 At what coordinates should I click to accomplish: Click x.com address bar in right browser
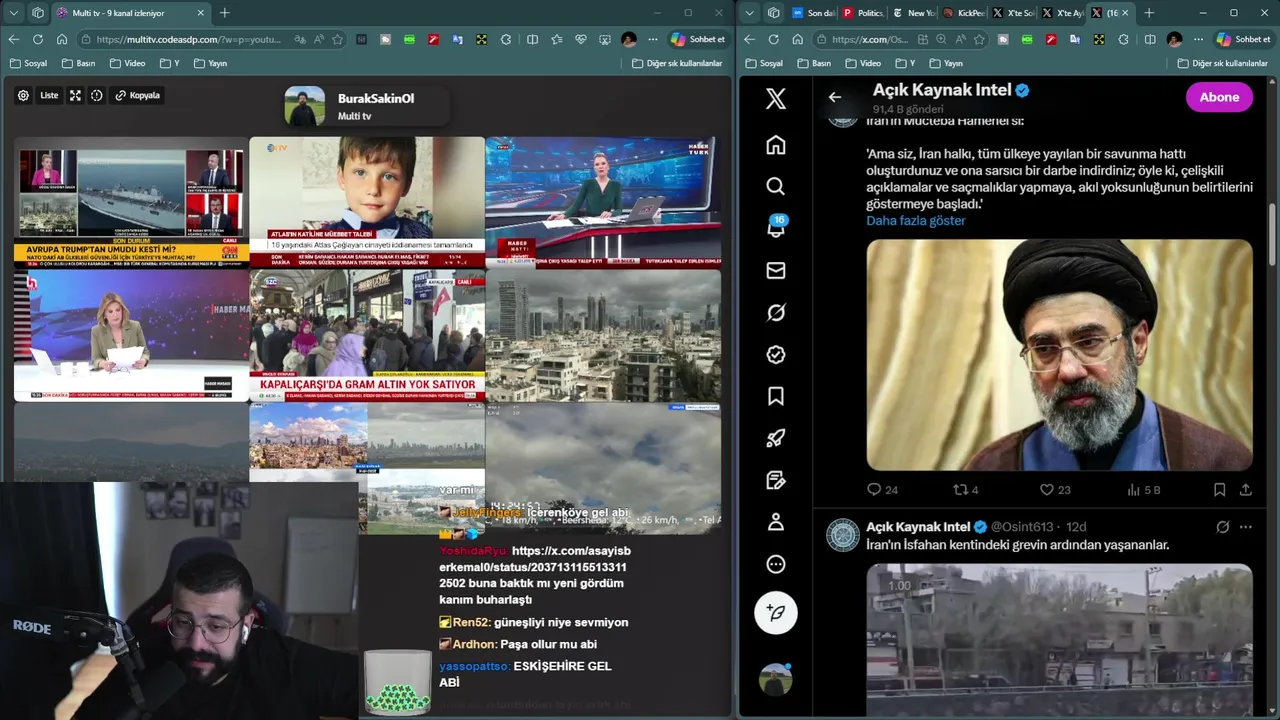point(869,39)
